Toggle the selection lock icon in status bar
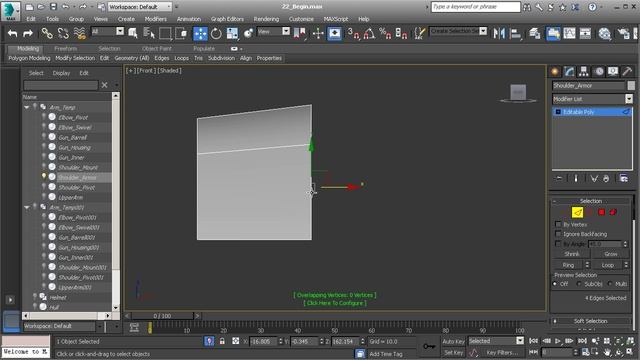The height and width of the screenshot is (360, 640). pyautogui.click(x=222, y=341)
